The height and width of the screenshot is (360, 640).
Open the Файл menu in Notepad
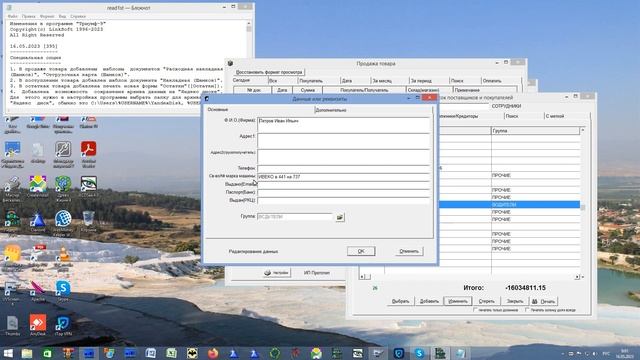(x=13, y=16)
